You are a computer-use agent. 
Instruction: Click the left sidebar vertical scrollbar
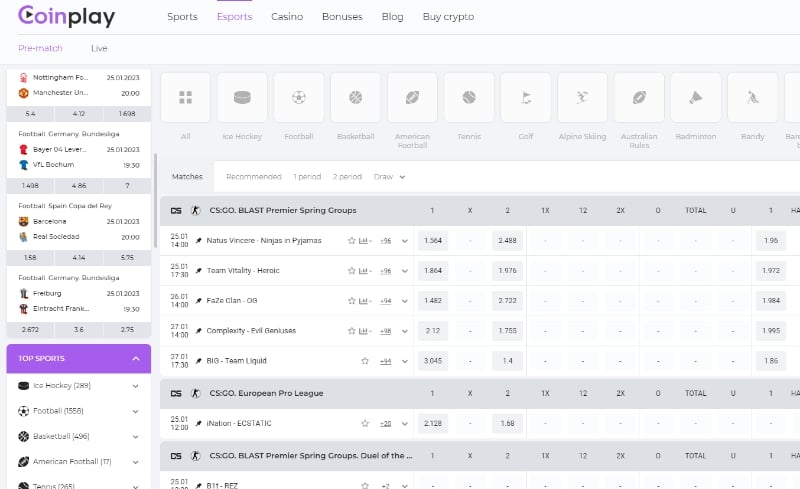pos(155,201)
